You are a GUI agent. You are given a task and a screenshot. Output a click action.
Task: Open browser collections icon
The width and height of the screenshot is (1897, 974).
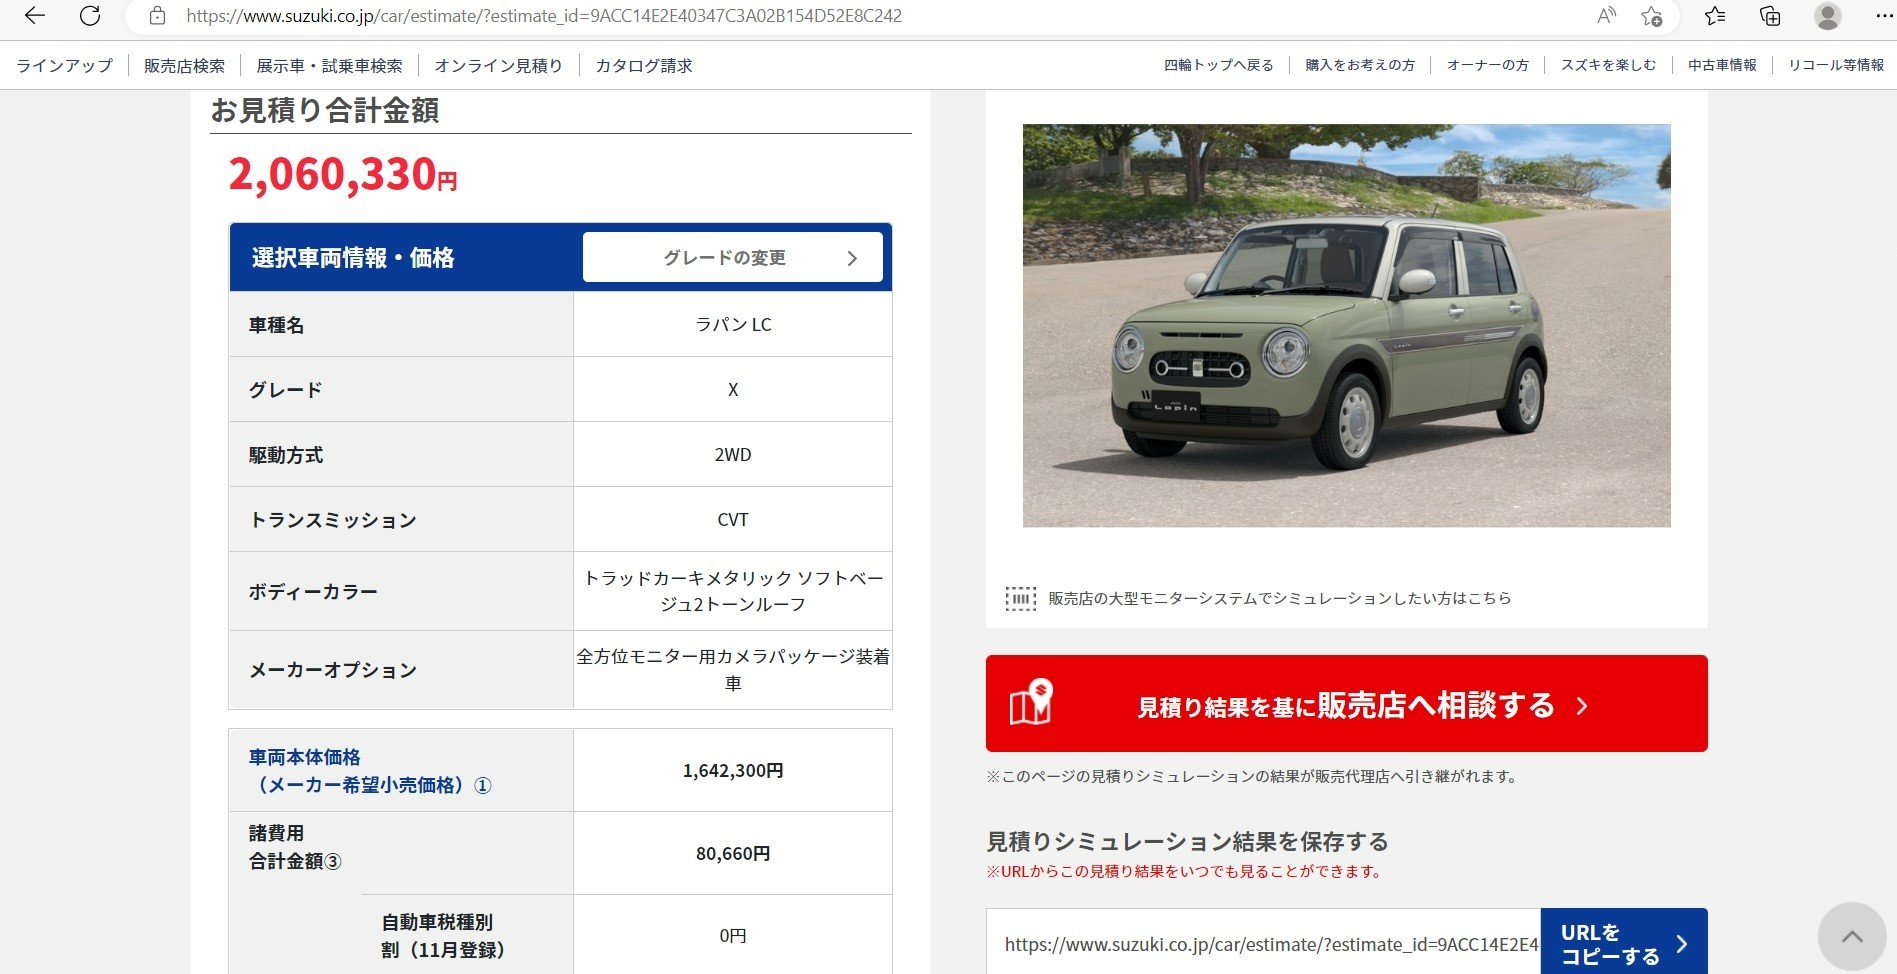1770,16
